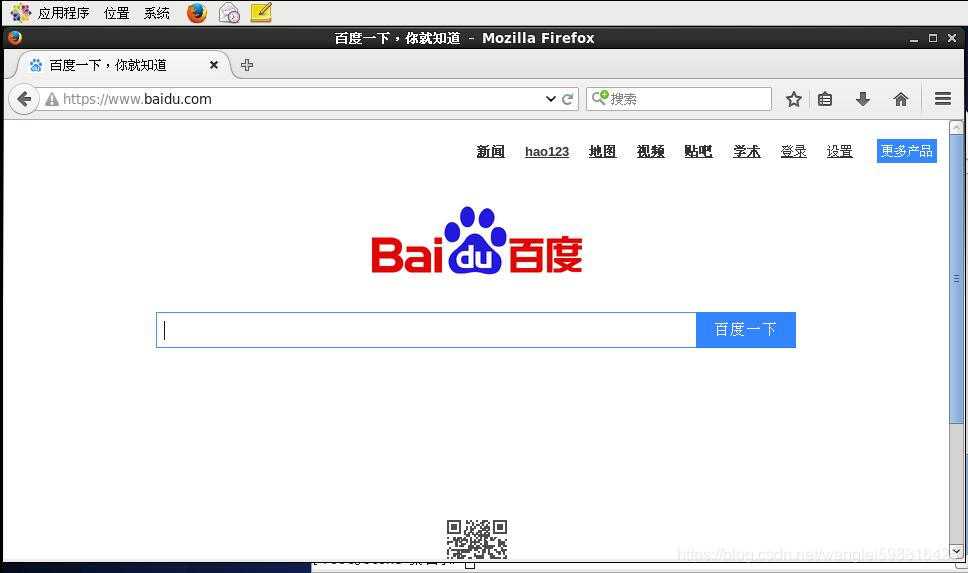
Task: Click the scrollbar up arrow
Action: [956, 128]
